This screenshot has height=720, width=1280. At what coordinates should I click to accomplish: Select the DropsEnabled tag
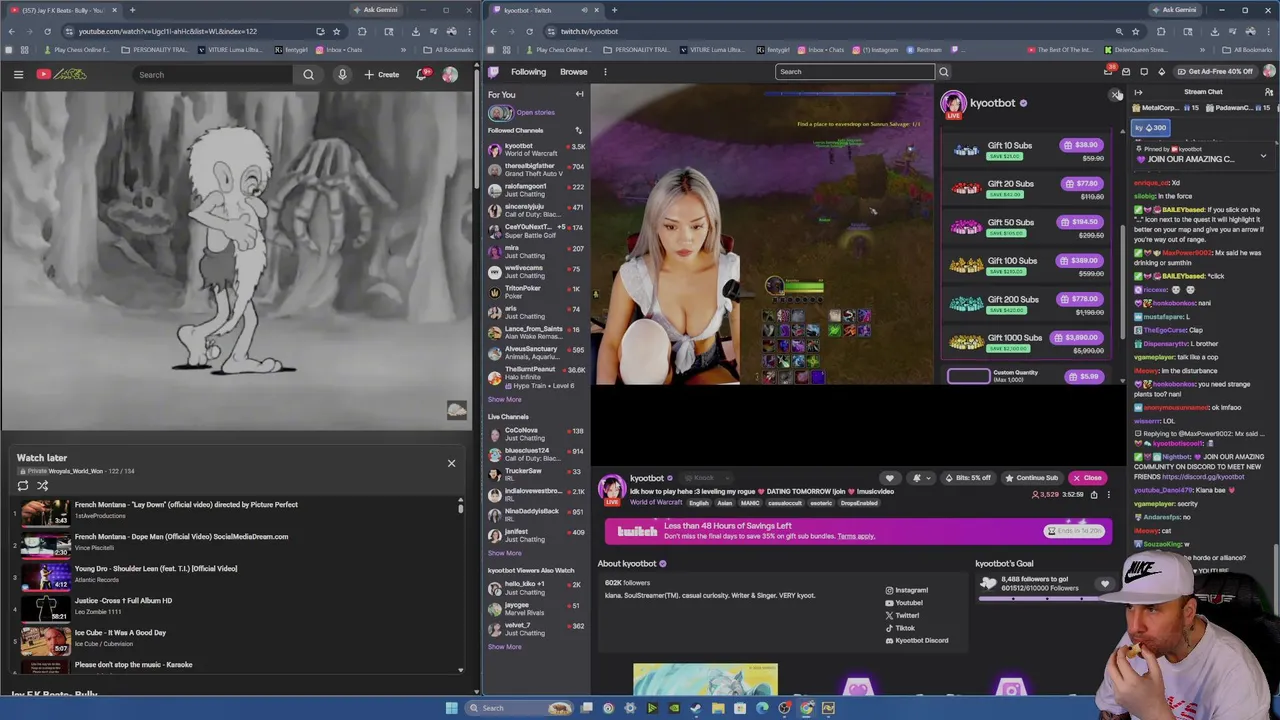point(859,503)
